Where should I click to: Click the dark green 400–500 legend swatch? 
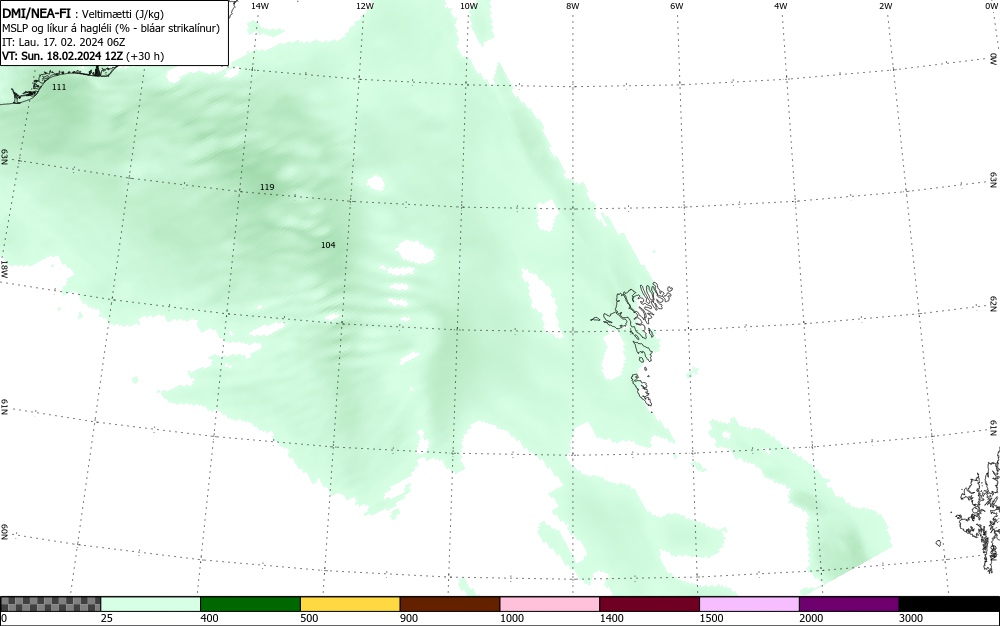point(250,604)
